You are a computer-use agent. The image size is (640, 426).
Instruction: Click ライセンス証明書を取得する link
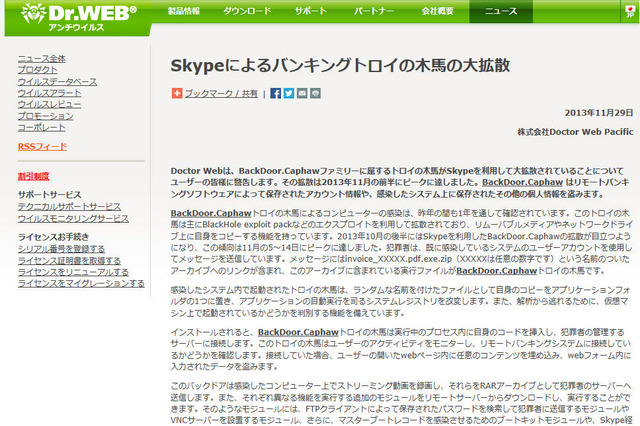pos(69,260)
